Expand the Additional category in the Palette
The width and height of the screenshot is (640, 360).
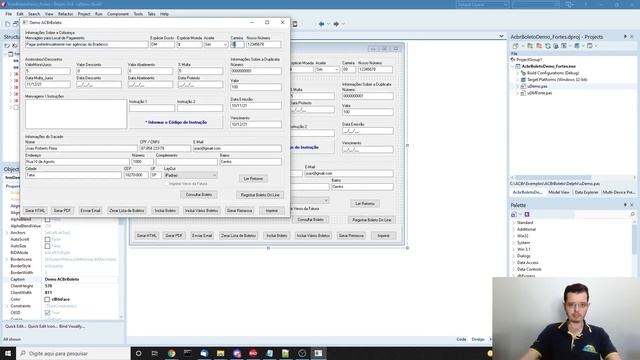513,229
